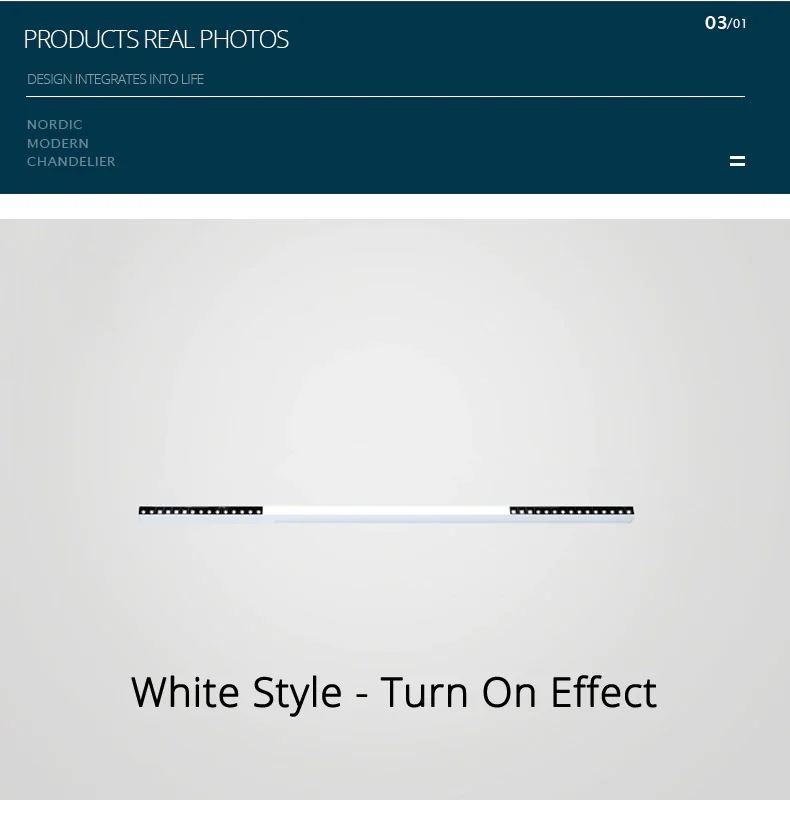
Task: Click the /01 section indicator
Action: tap(737, 24)
